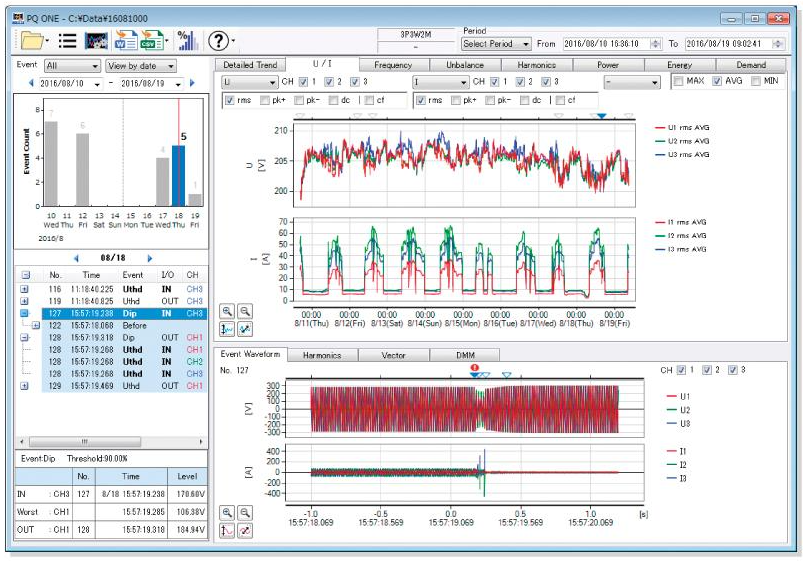Enable the MIN checkbox

pyautogui.click(x=755, y=81)
